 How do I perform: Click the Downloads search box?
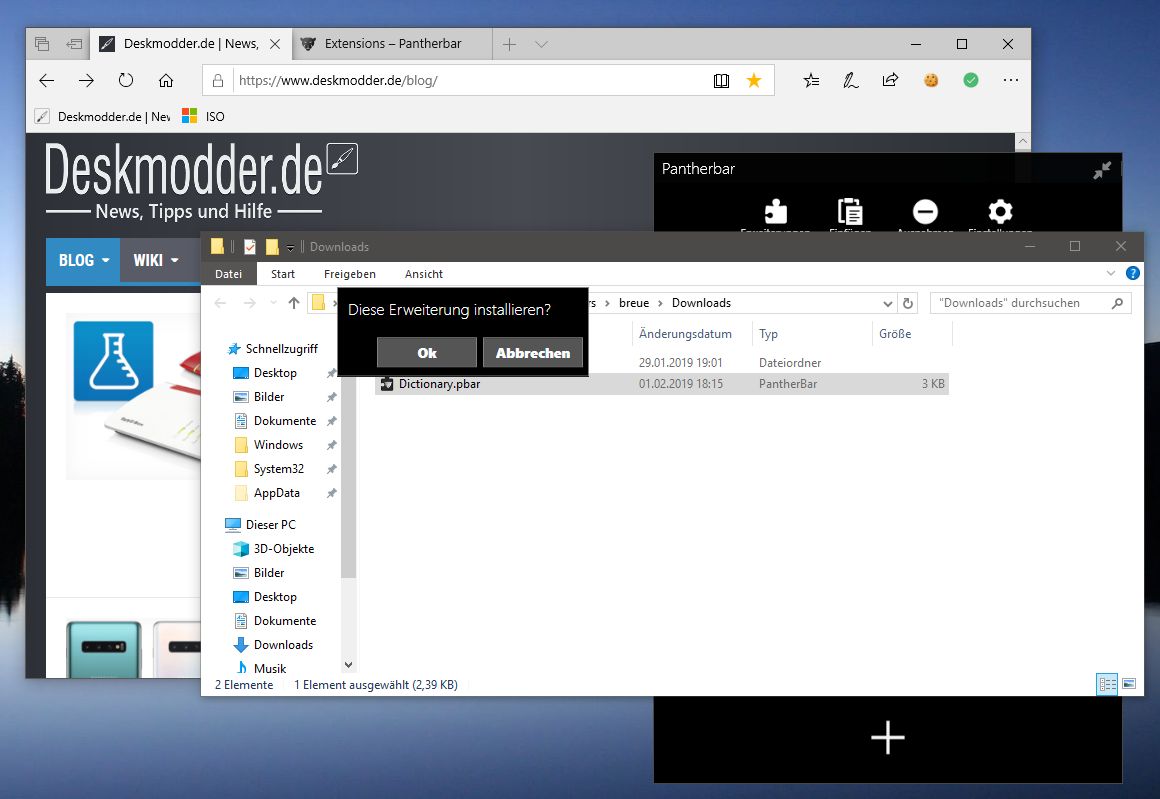(1031, 303)
